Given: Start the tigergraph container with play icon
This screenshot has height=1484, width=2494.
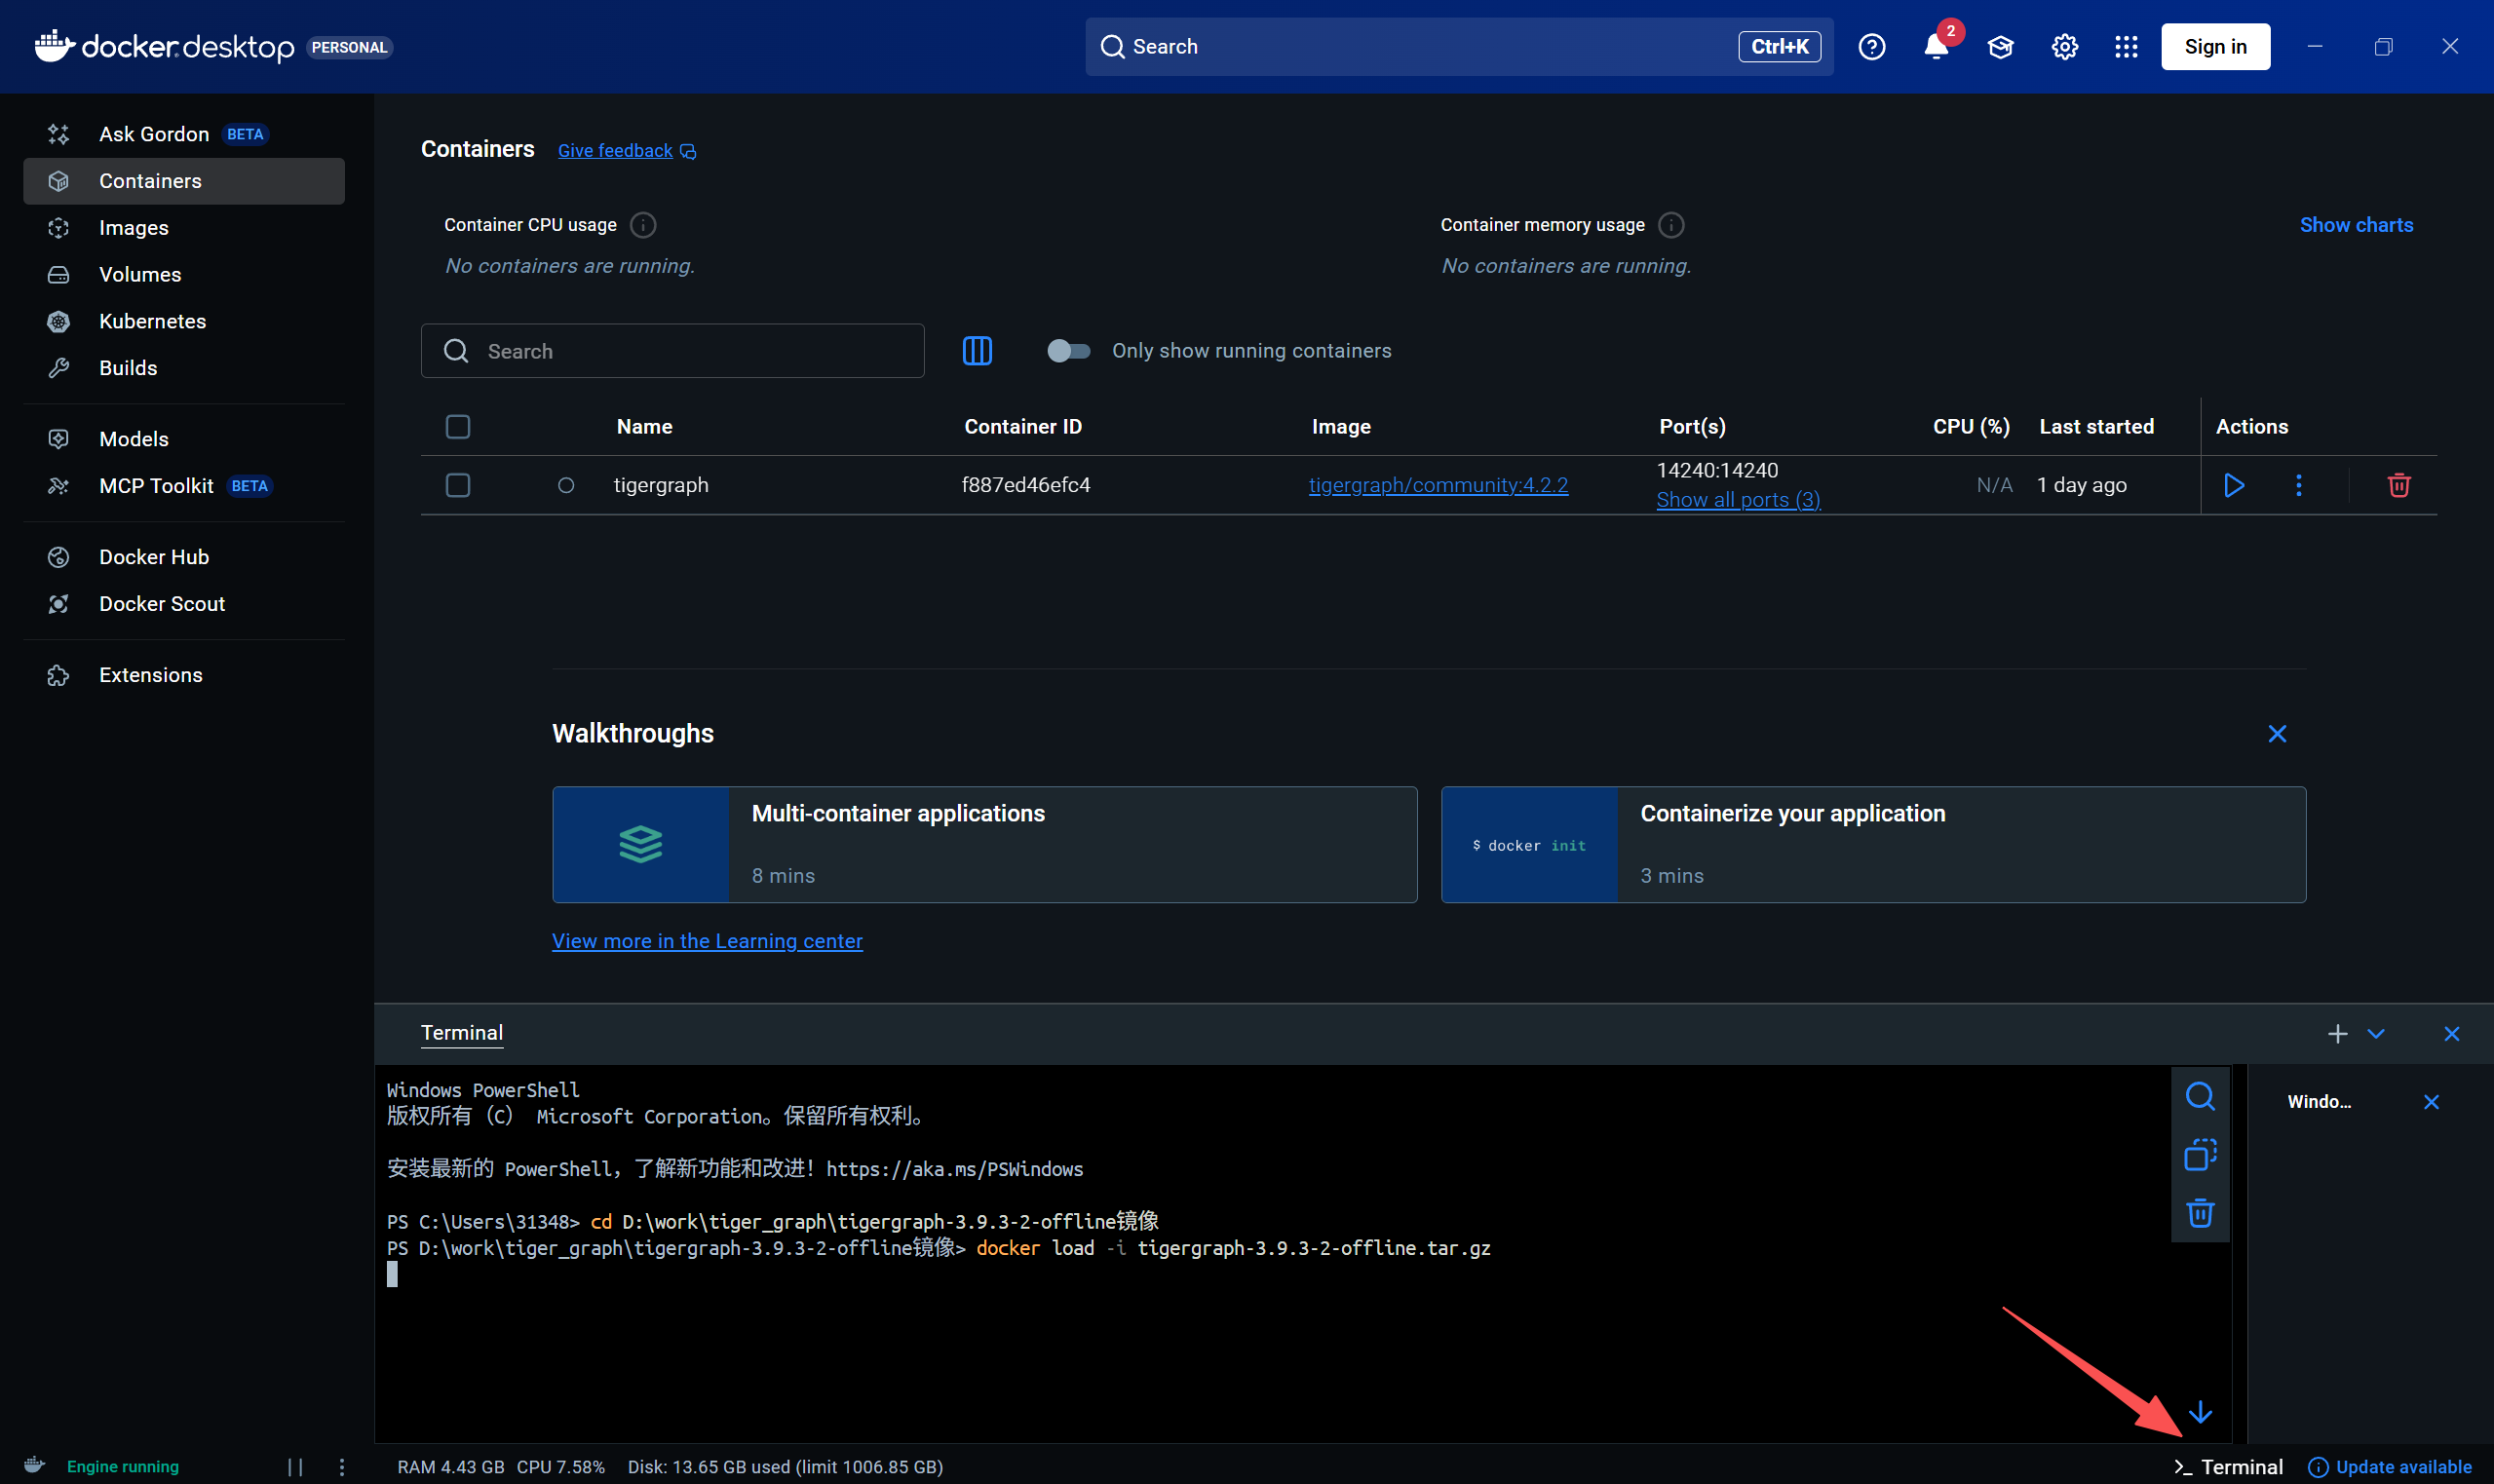Looking at the screenshot, I should point(2233,485).
